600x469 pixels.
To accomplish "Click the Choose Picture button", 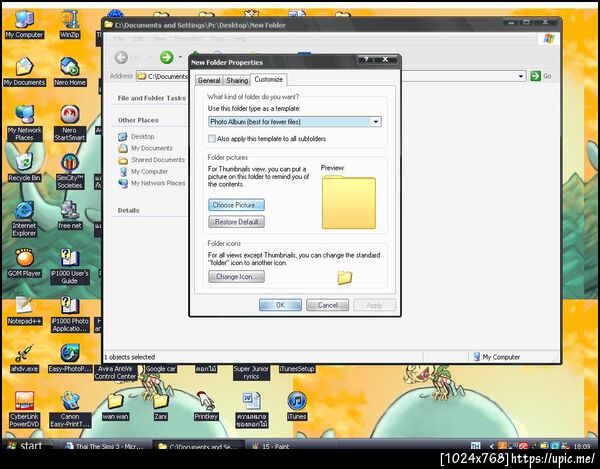I will point(236,205).
